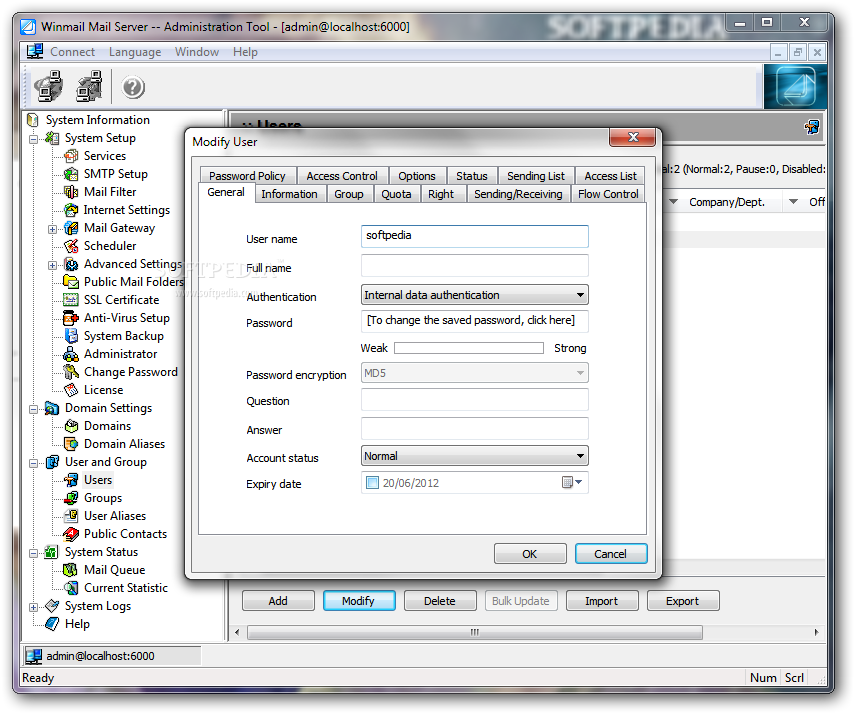The image size is (855, 714).
Task: Click the connect server toolbar icon
Action: 49,86
